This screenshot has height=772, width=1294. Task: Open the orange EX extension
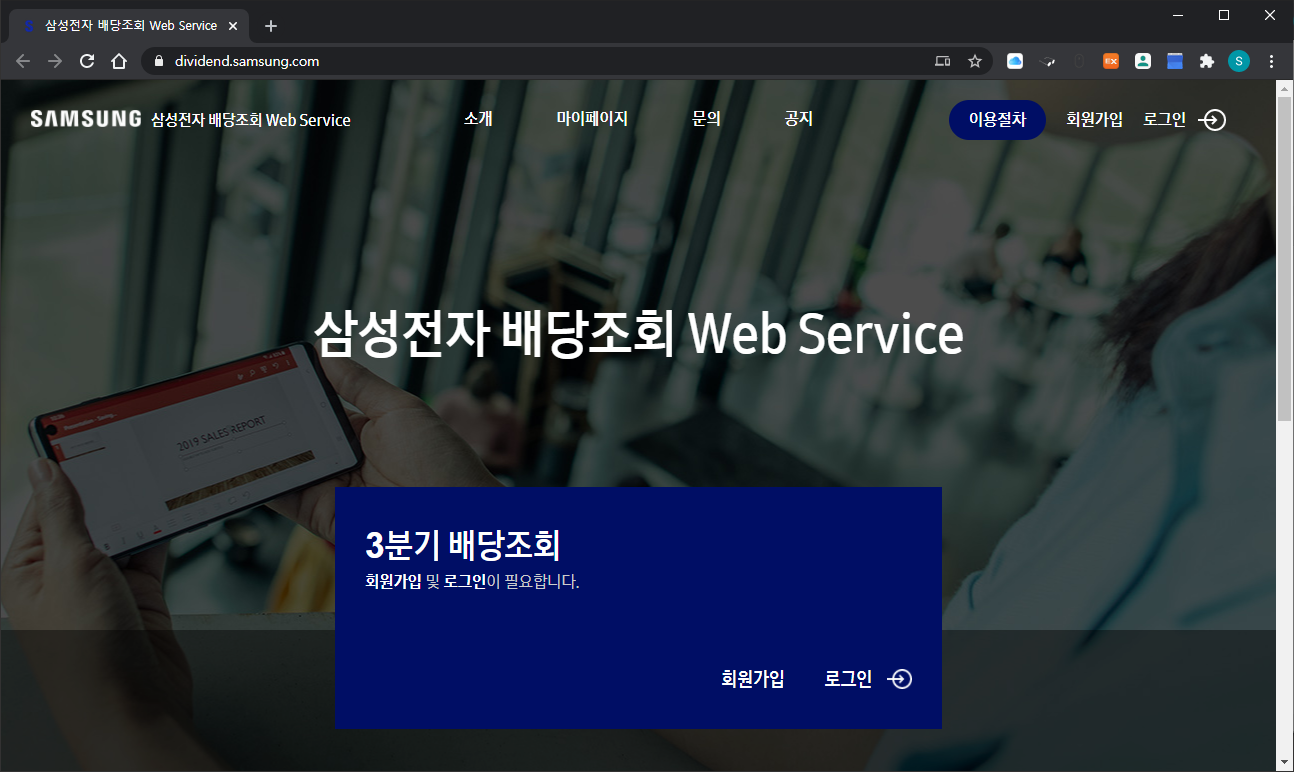(x=1111, y=61)
